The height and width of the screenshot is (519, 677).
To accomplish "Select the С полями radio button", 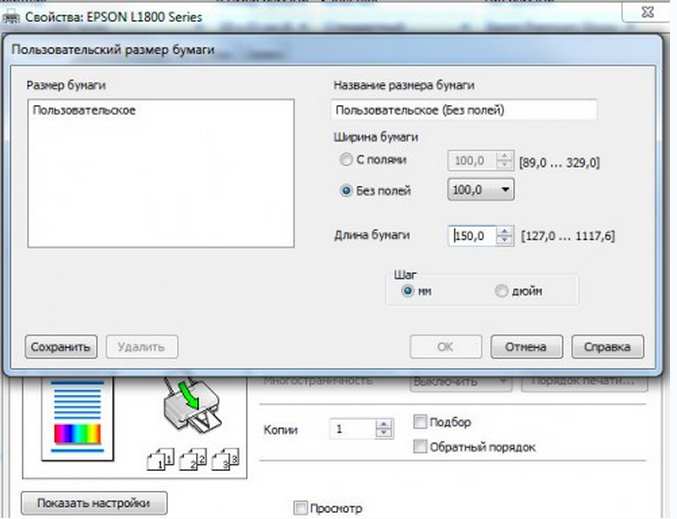I will click(345, 159).
